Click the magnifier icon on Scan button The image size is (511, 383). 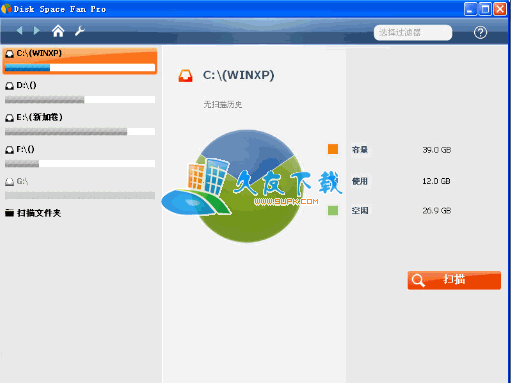pos(418,280)
